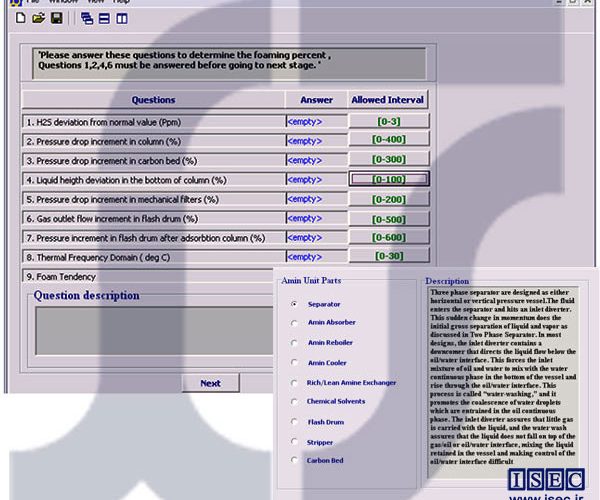Open file with the folder icon
Image resolution: width=600 pixels, height=500 pixels.
(x=38, y=18)
